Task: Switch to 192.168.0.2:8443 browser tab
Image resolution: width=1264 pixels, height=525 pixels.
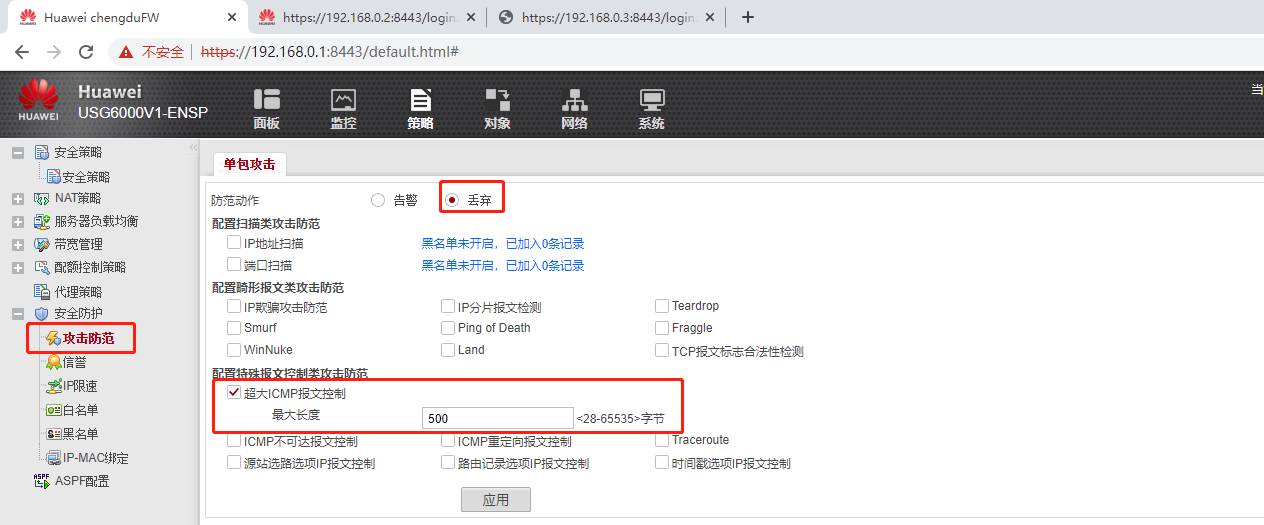Action: click(365, 17)
